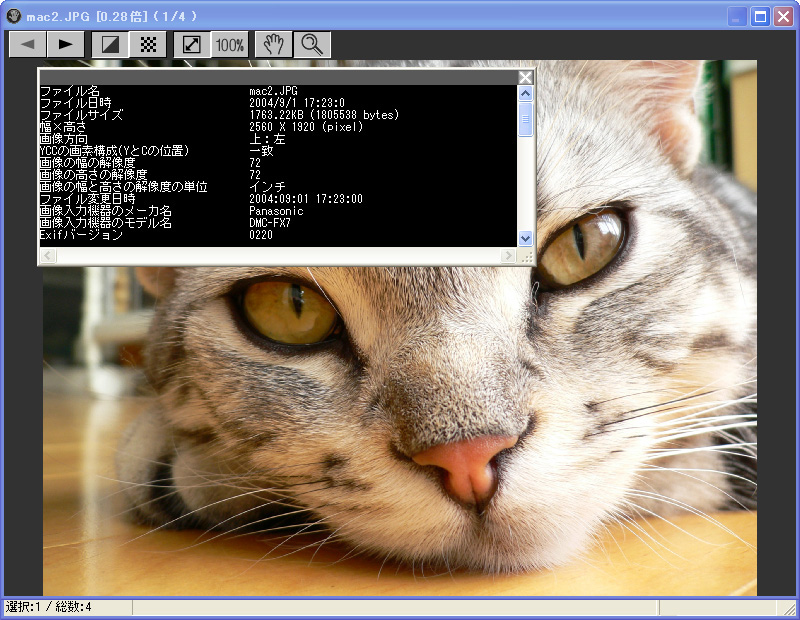Set zoom to 100% actual size
Screen dimensions: 800x620
coord(230,44)
